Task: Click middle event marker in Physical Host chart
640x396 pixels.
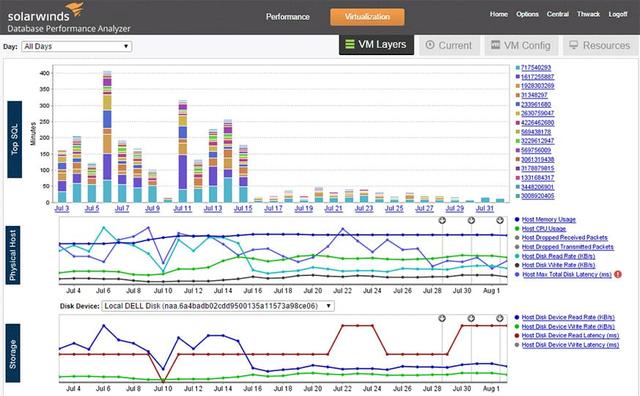Action: (x=471, y=220)
